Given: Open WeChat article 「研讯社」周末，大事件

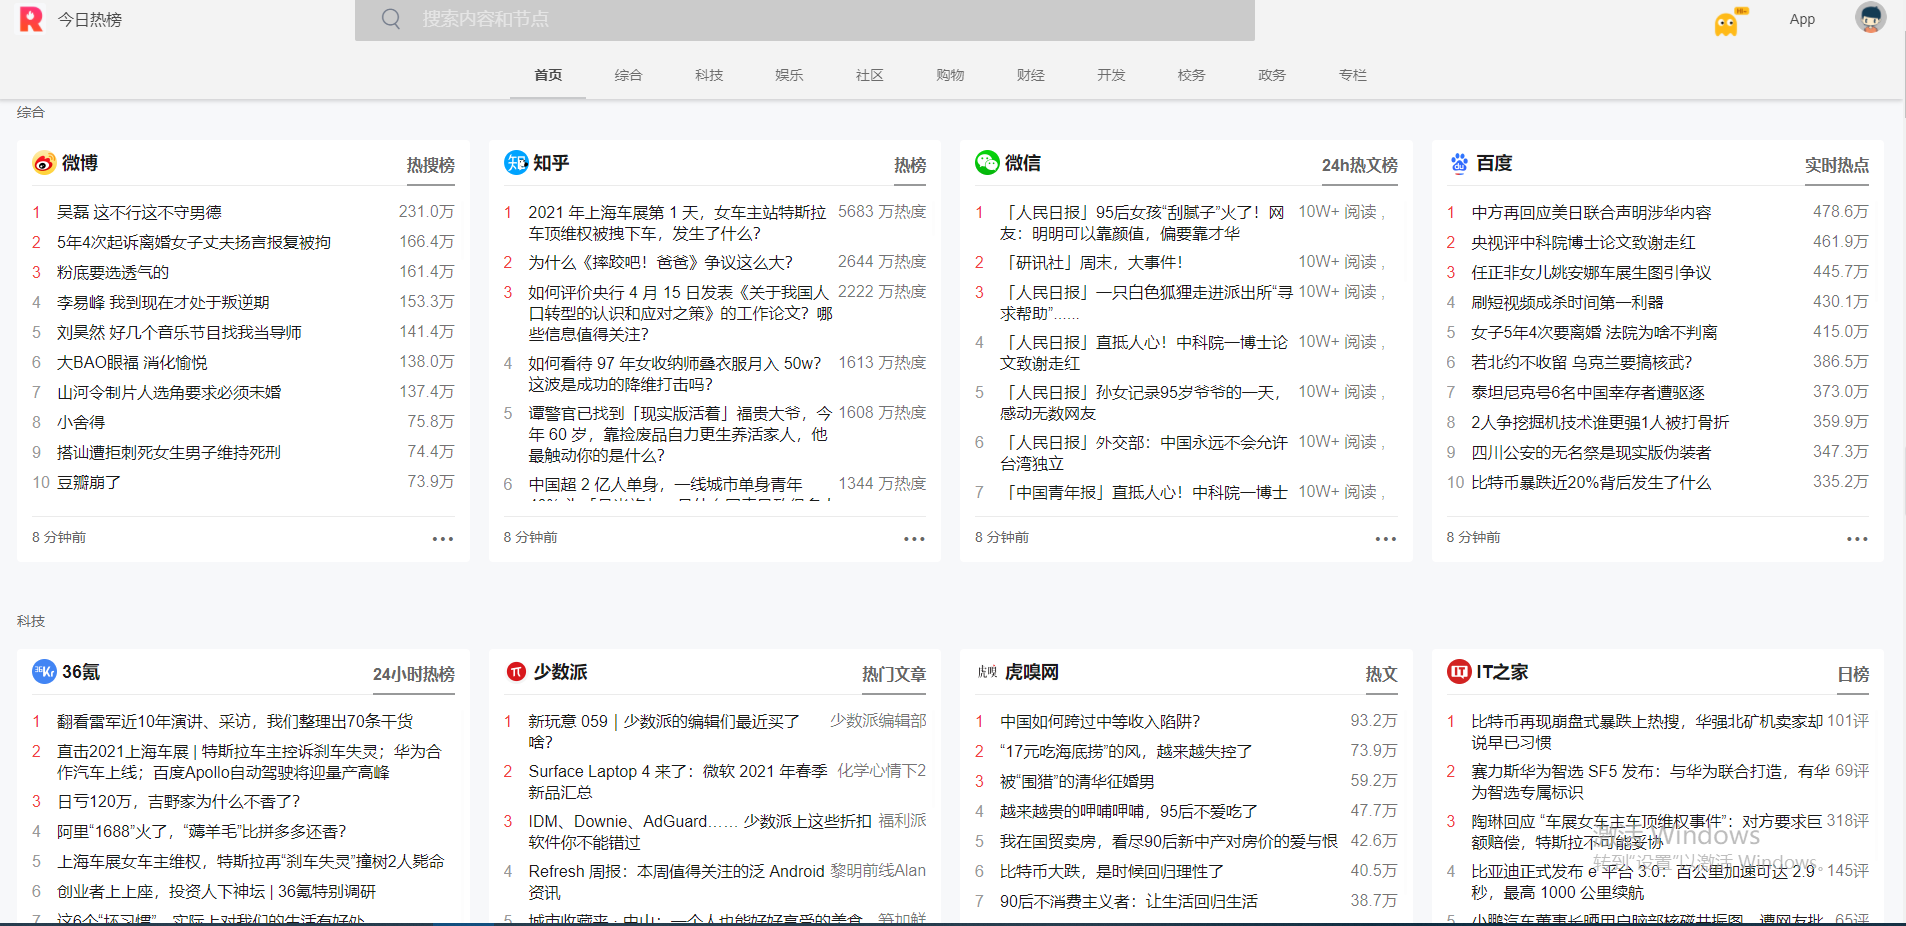Looking at the screenshot, I should click(x=1091, y=262).
